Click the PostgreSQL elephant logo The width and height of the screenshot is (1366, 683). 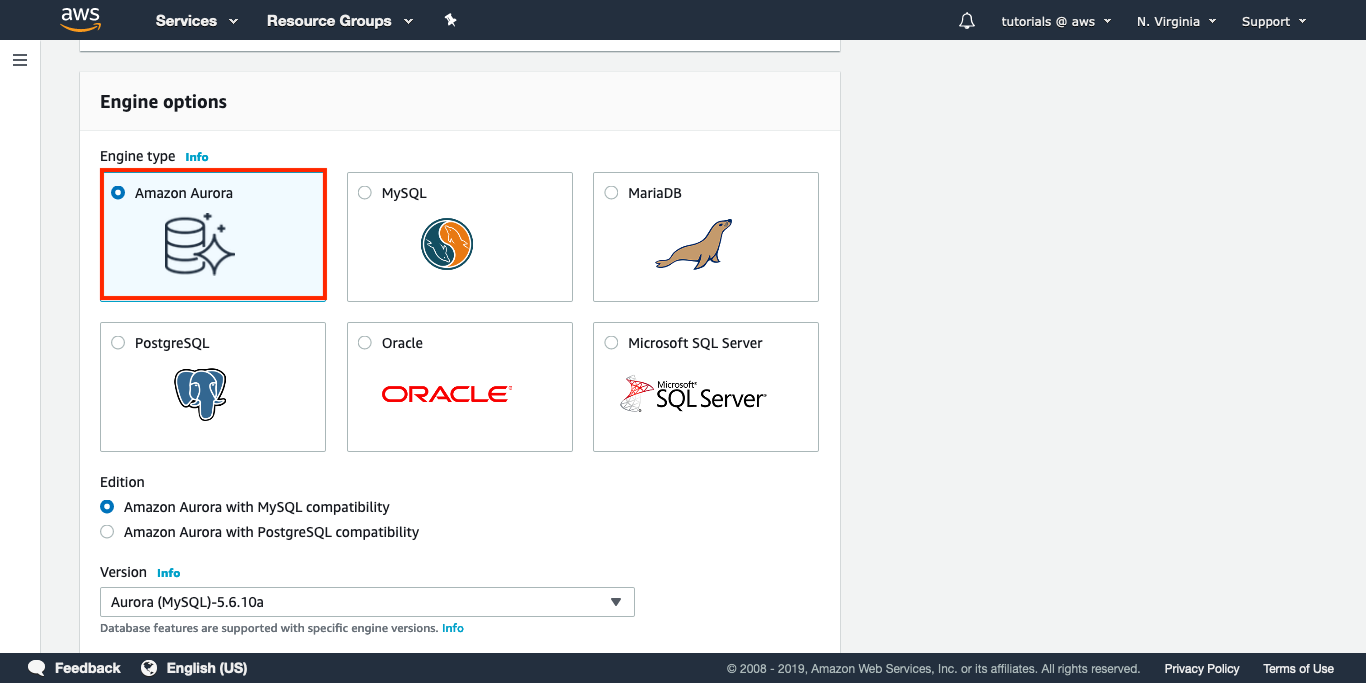[x=200, y=393]
